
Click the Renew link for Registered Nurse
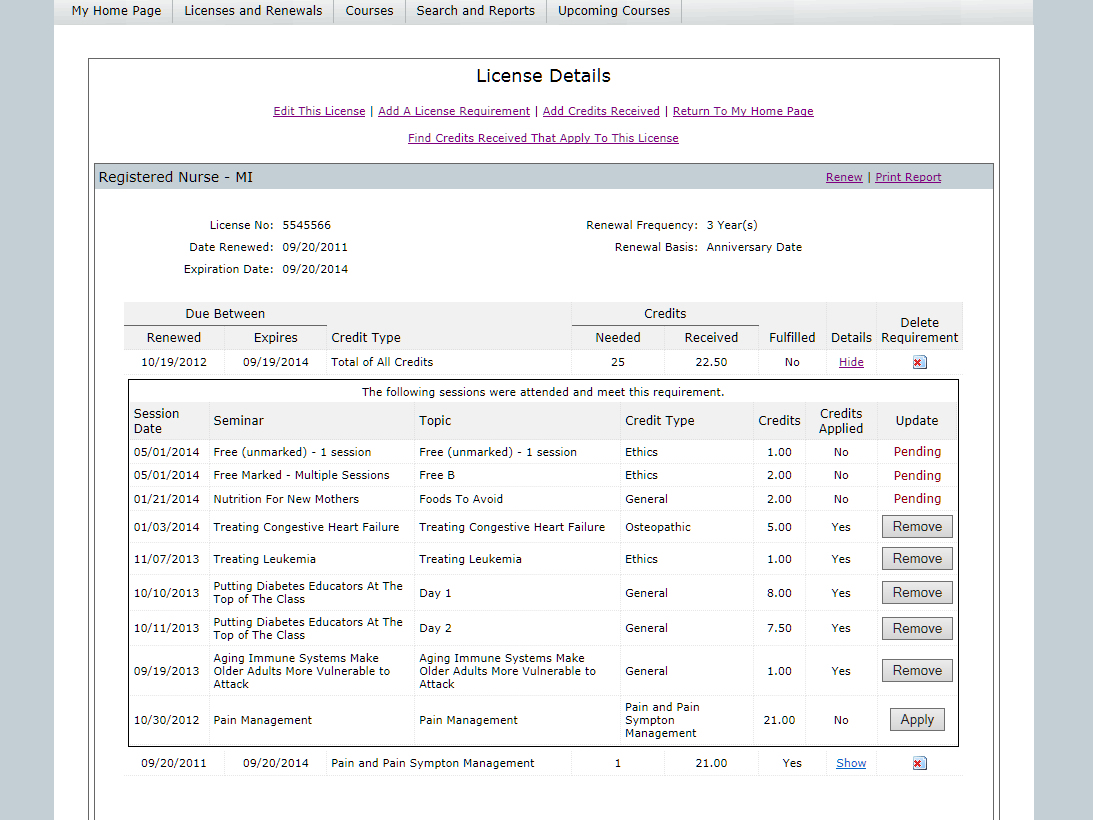844,177
